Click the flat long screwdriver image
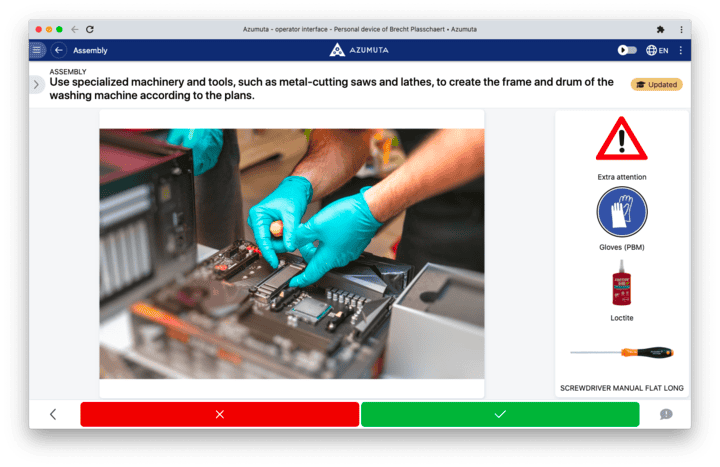Image resolution: width=720 pixels, height=467 pixels. tap(622, 353)
